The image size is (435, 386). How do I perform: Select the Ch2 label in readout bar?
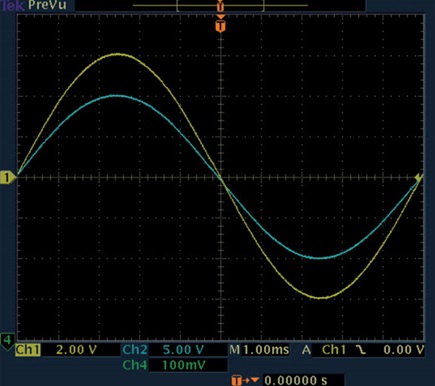(x=135, y=349)
